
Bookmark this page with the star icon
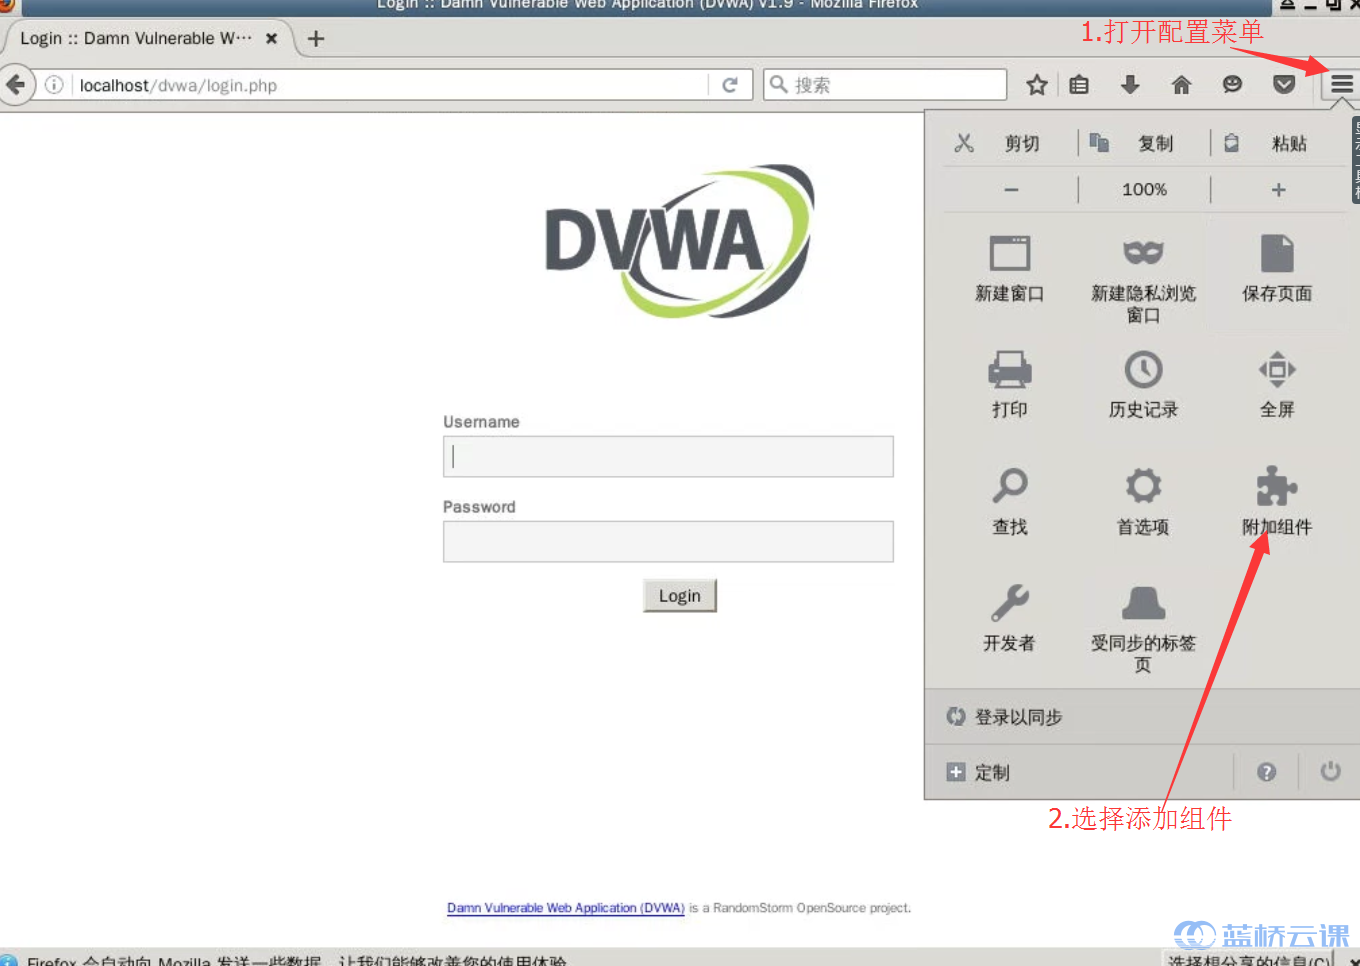click(1037, 85)
